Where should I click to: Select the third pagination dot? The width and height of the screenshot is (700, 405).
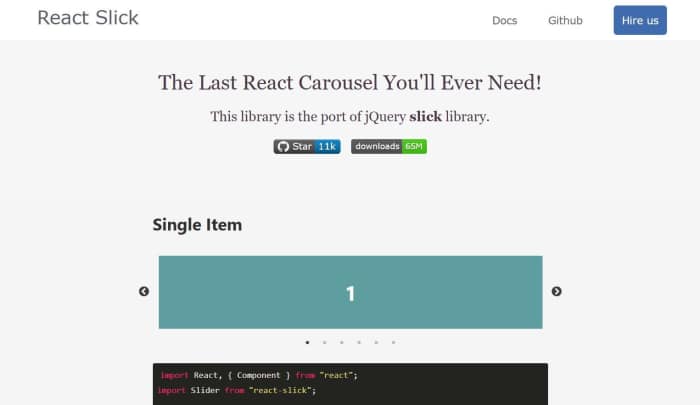point(342,342)
